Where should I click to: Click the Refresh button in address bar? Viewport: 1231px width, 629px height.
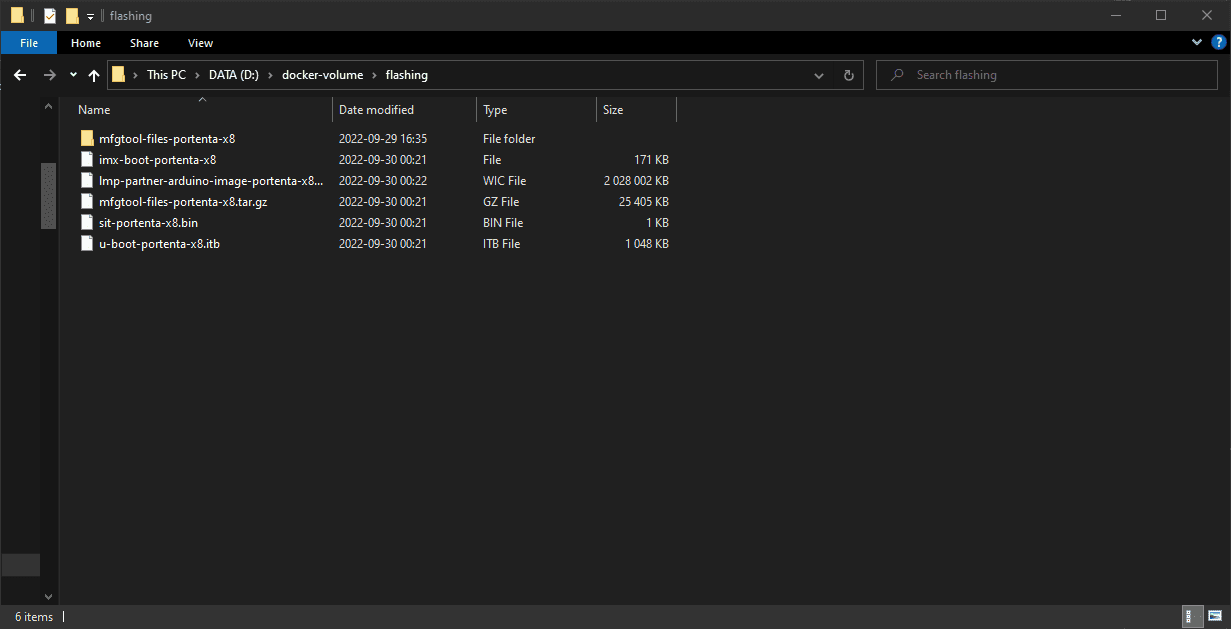pyautogui.click(x=849, y=75)
